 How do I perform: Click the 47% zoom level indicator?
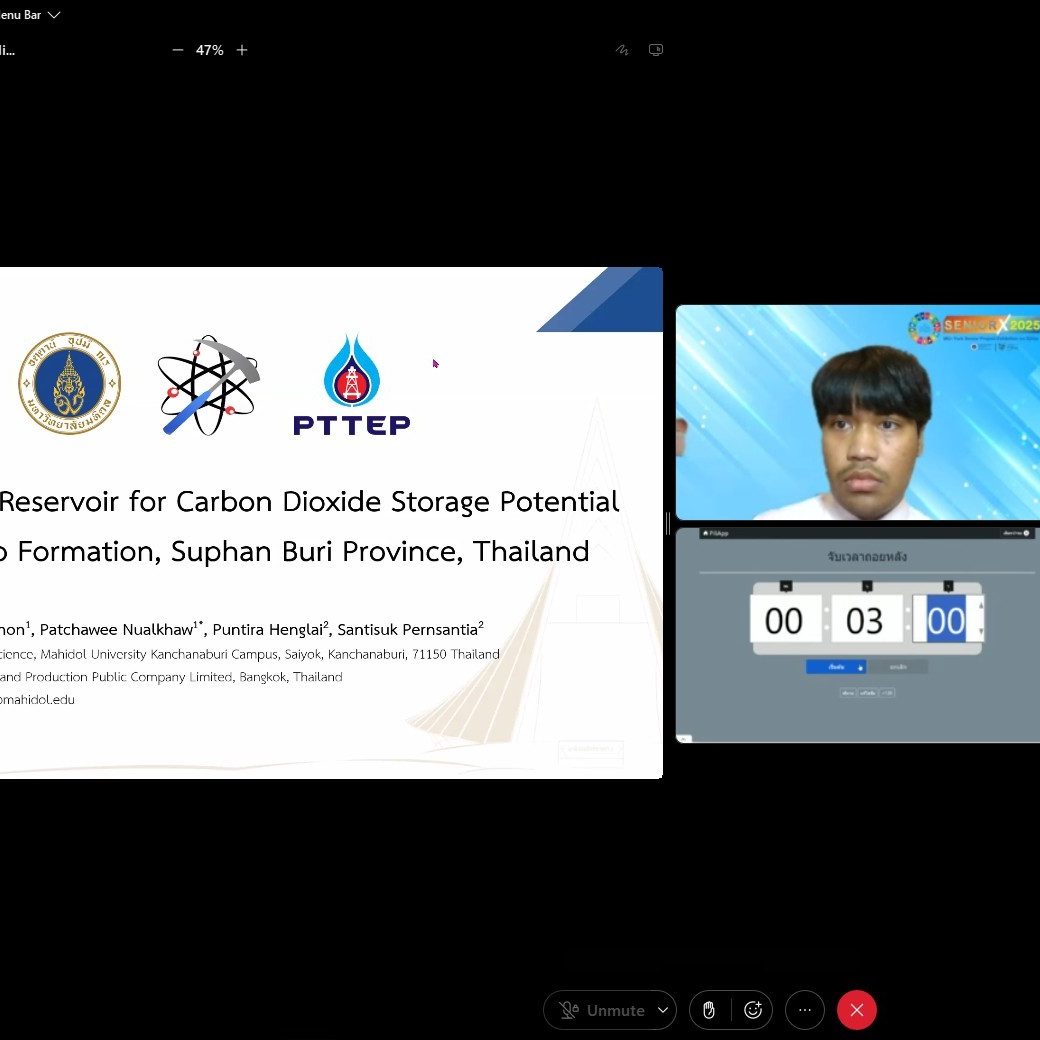click(209, 50)
